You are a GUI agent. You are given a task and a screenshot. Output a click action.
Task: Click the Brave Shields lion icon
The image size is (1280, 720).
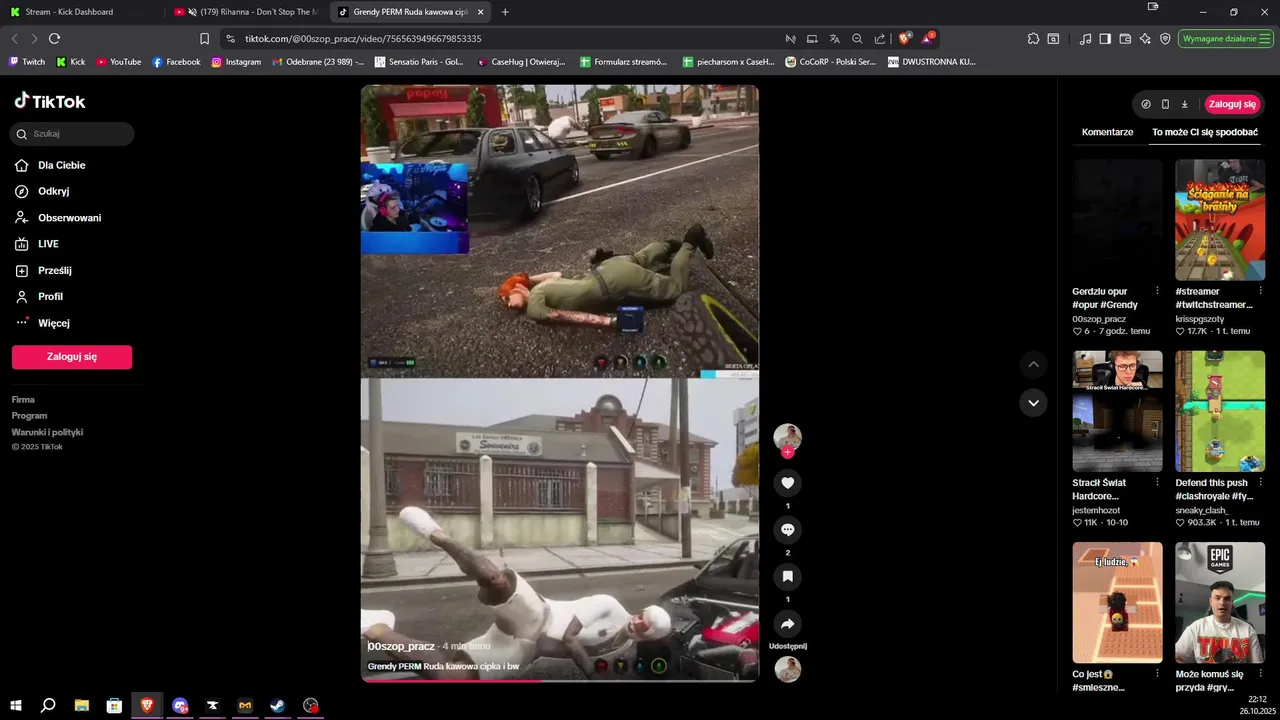904,38
